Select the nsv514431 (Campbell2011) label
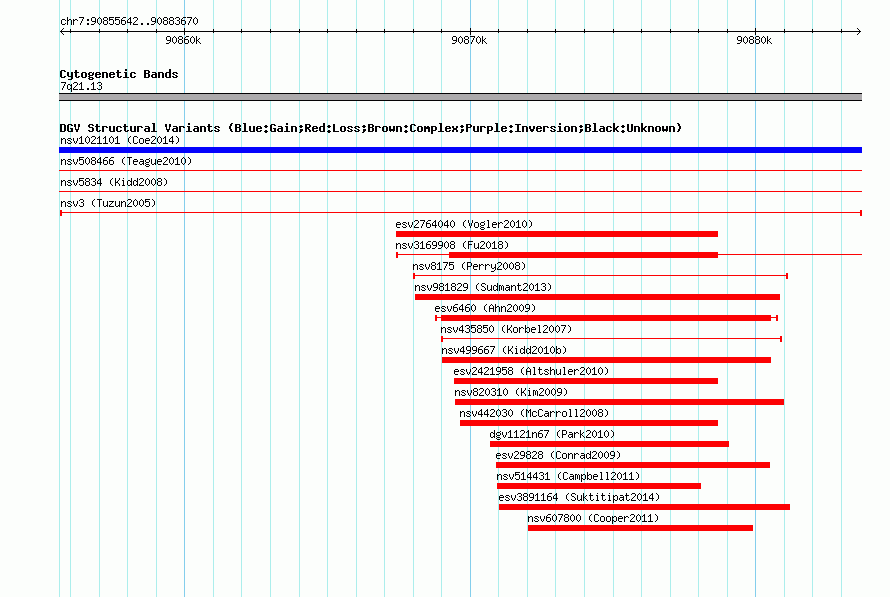Screen dimensions: 890x597 [568, 476]
